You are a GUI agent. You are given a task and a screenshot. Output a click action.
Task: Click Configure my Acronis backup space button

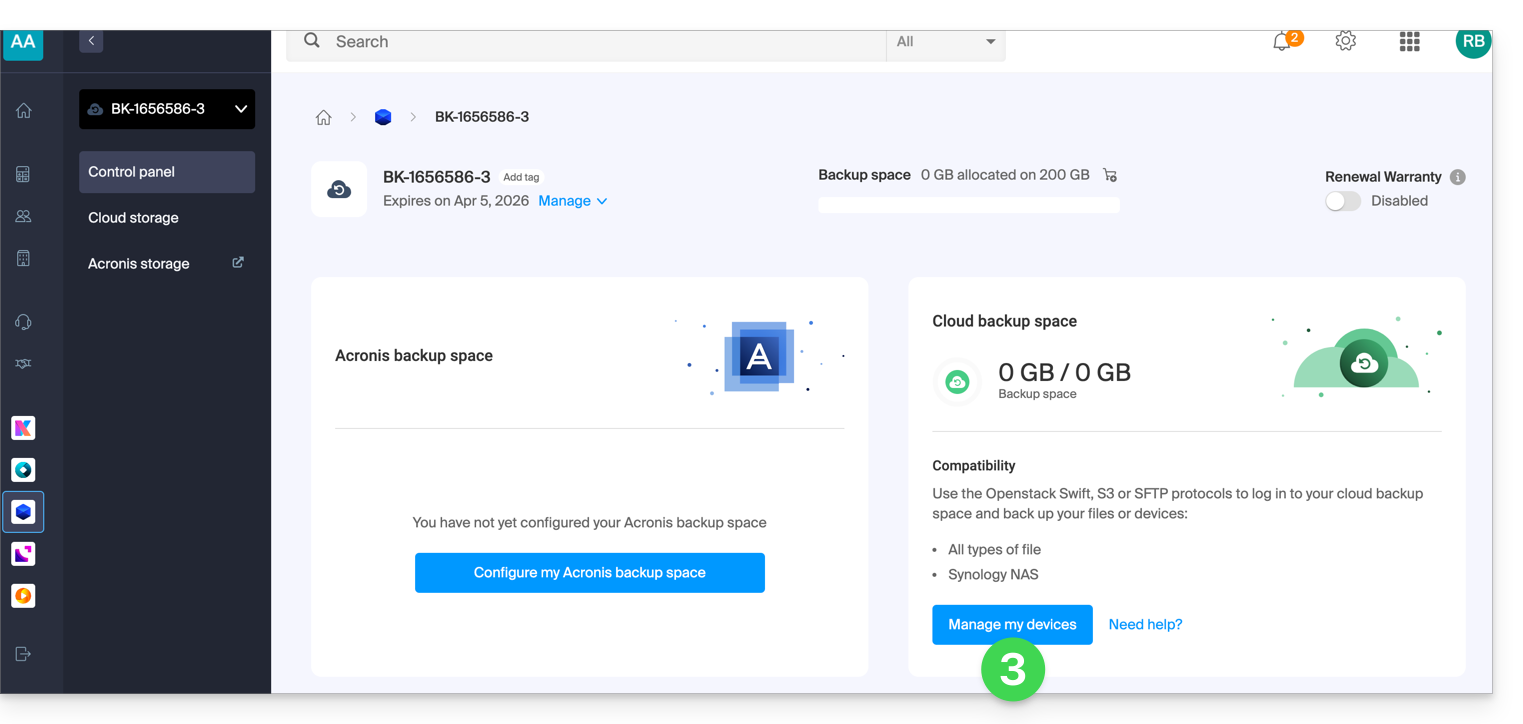pos(589,573)
